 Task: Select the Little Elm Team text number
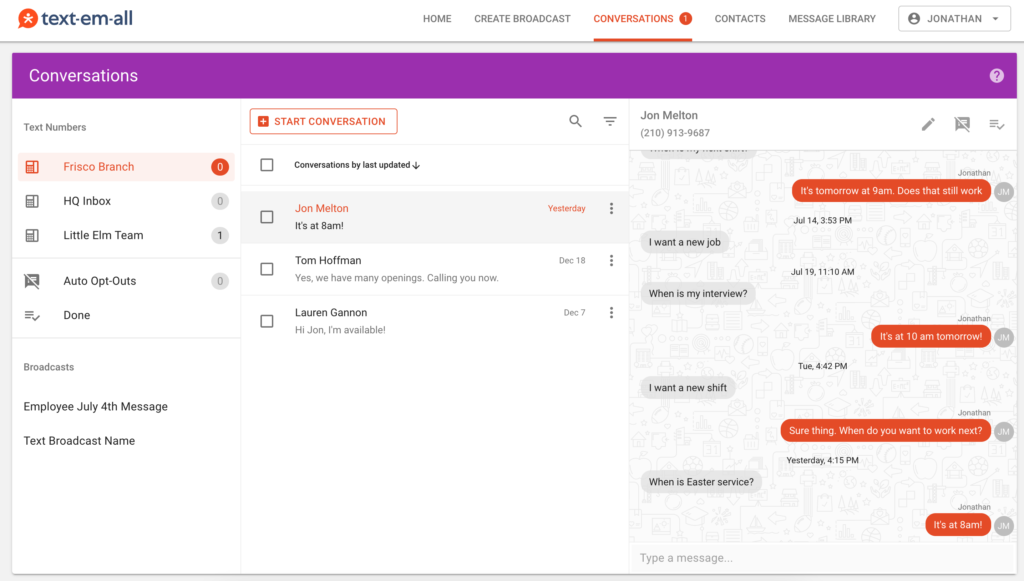103,235
